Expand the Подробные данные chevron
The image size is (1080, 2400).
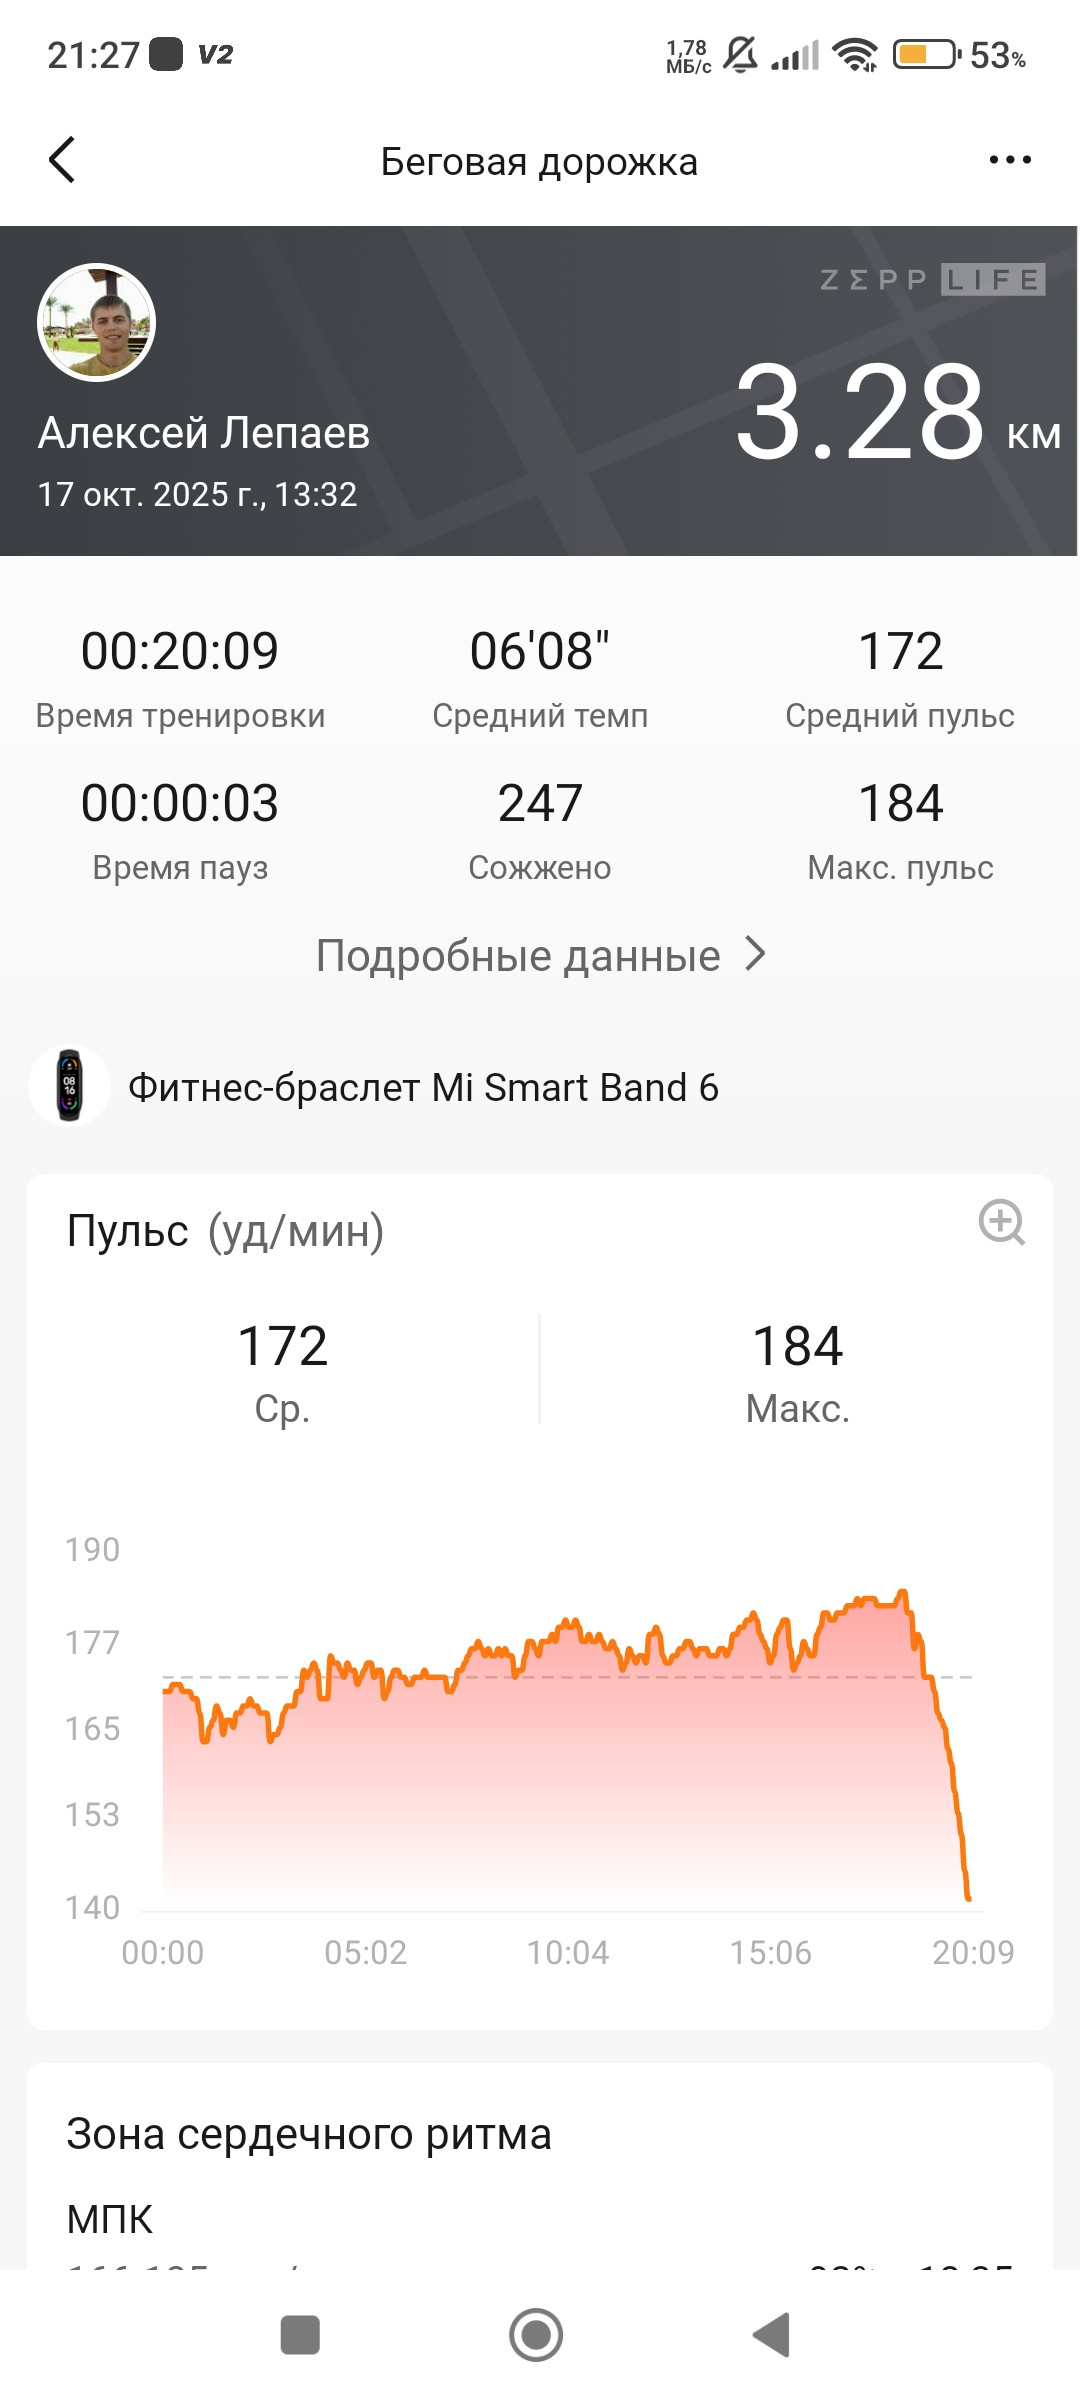(x=756, y=955)
